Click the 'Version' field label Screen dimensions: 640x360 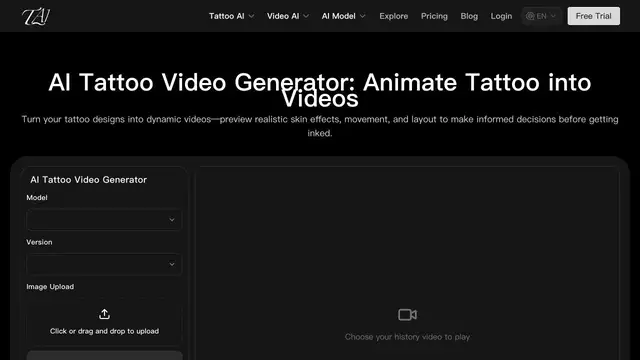[x=39, y=242]
